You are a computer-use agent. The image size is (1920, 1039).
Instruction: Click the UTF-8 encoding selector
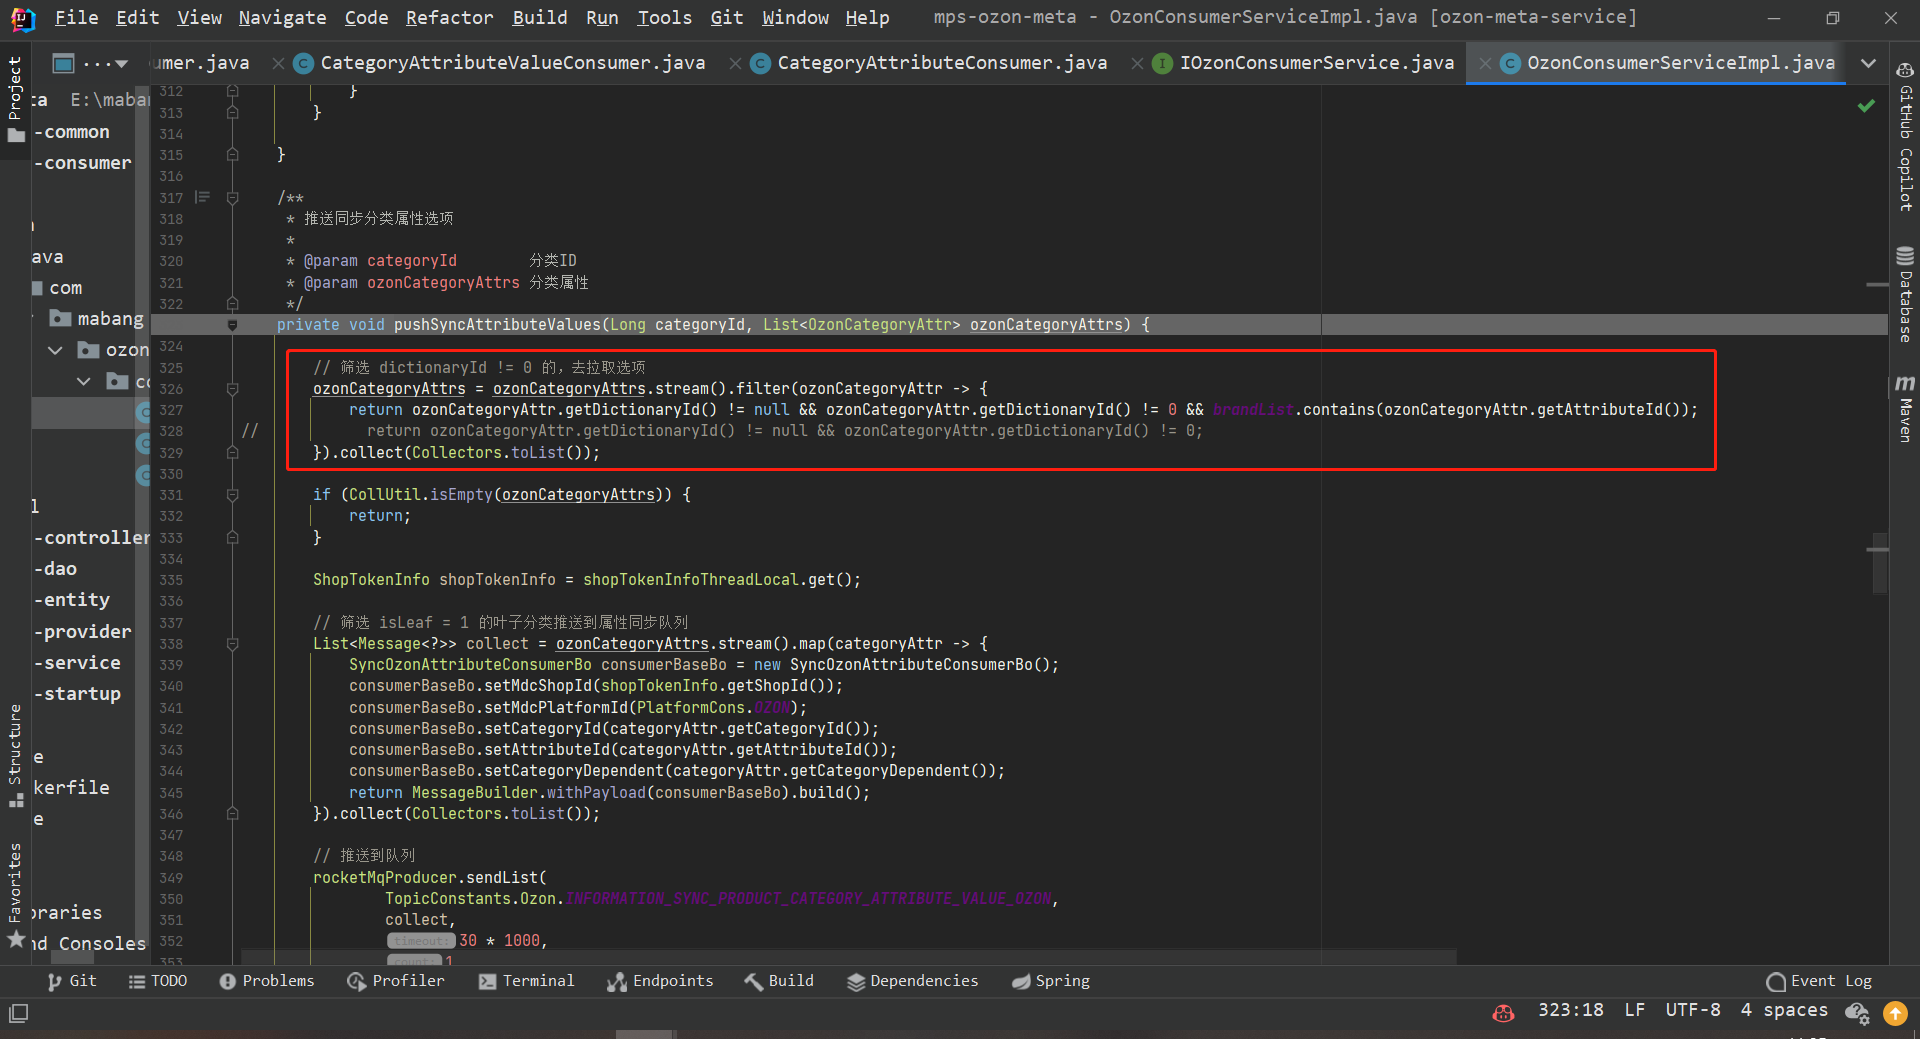tap(1692, 1010)
